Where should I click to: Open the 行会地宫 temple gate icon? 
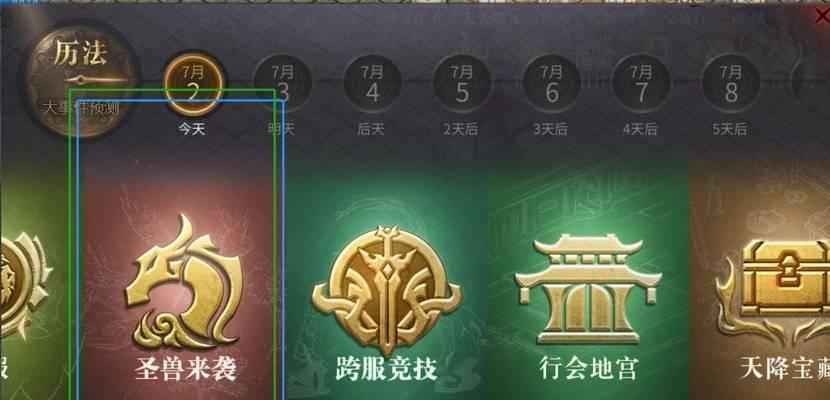(588, 289)
